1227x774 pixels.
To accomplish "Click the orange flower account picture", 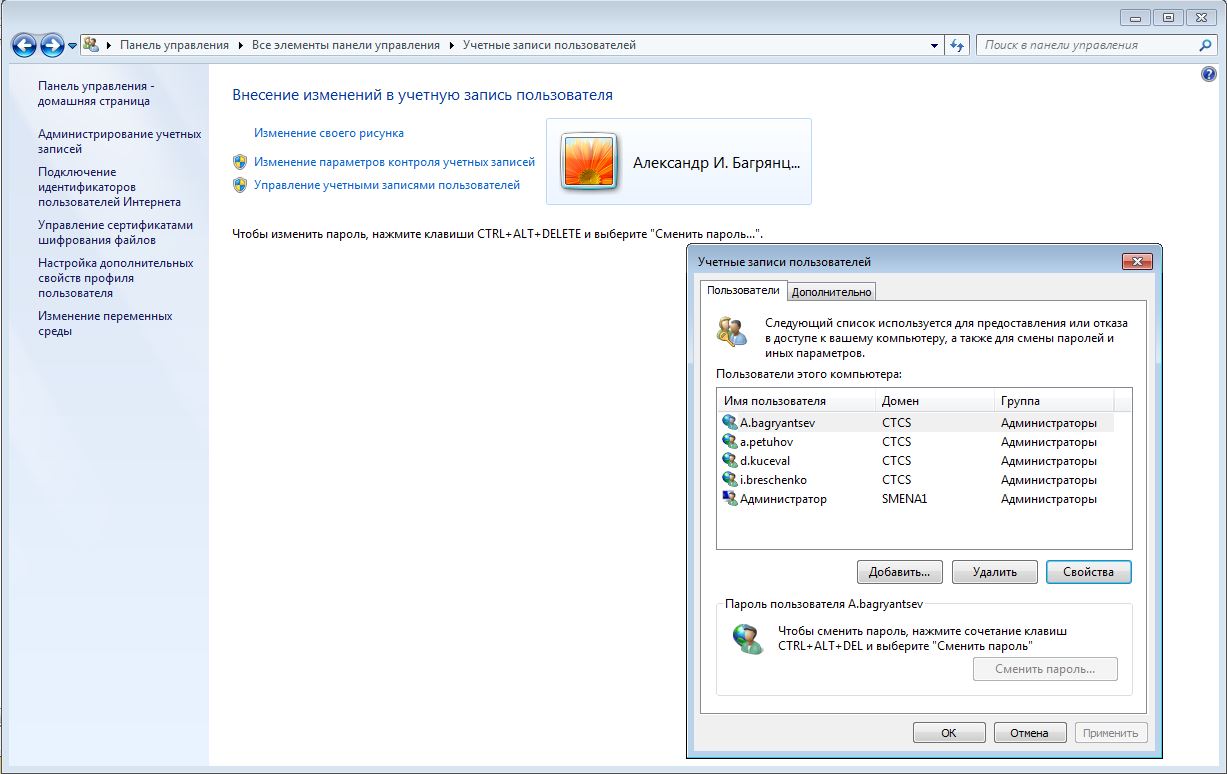I will (x=589, y=161).
